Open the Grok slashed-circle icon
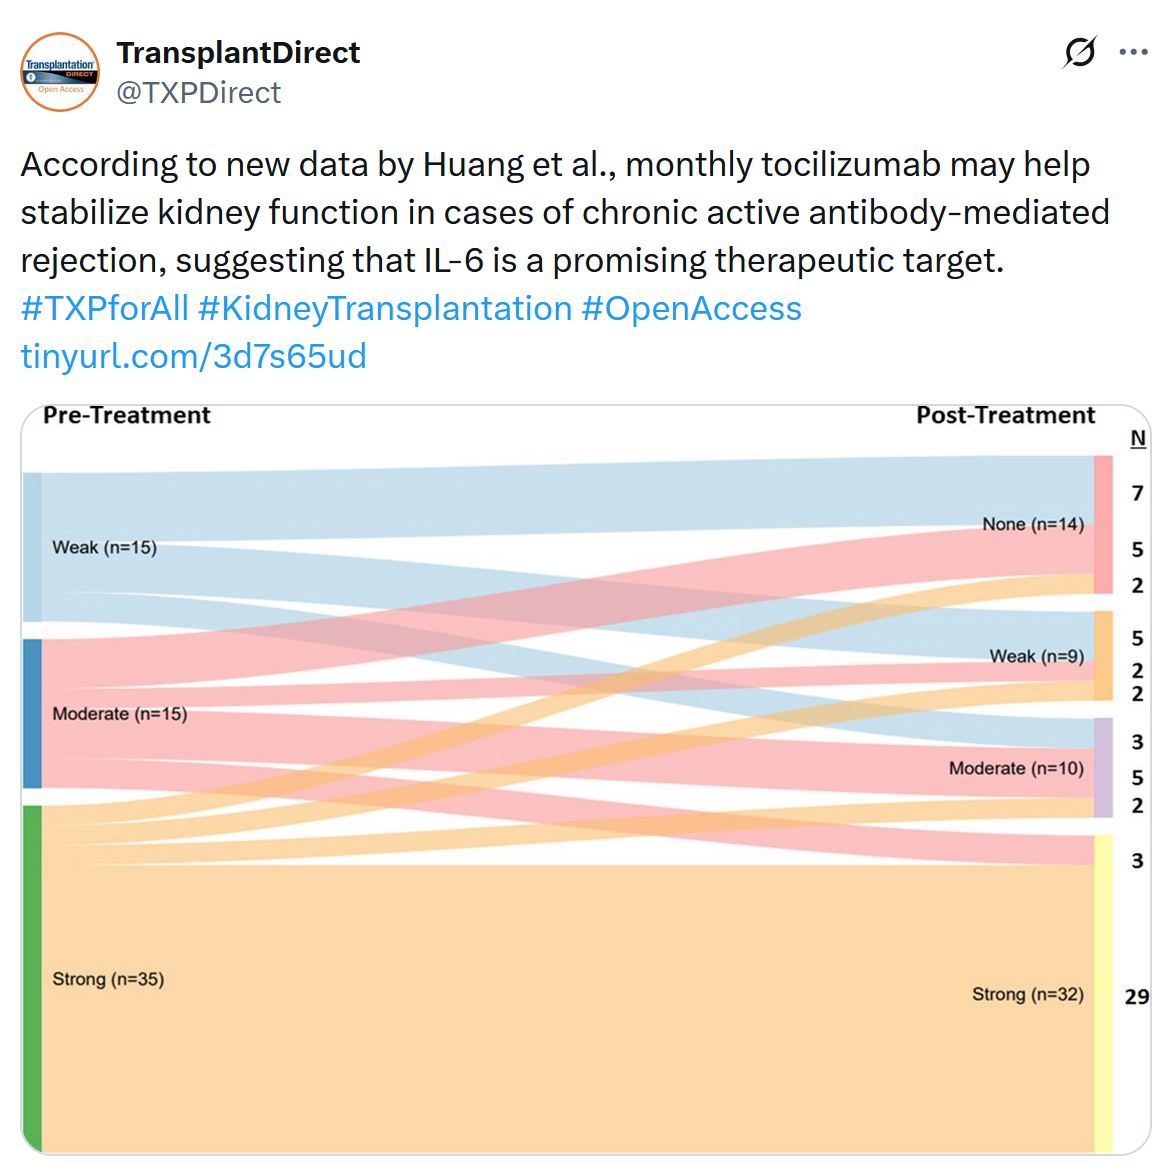This screenshot has height=1173, width=1167. [x=1080, y=52]
